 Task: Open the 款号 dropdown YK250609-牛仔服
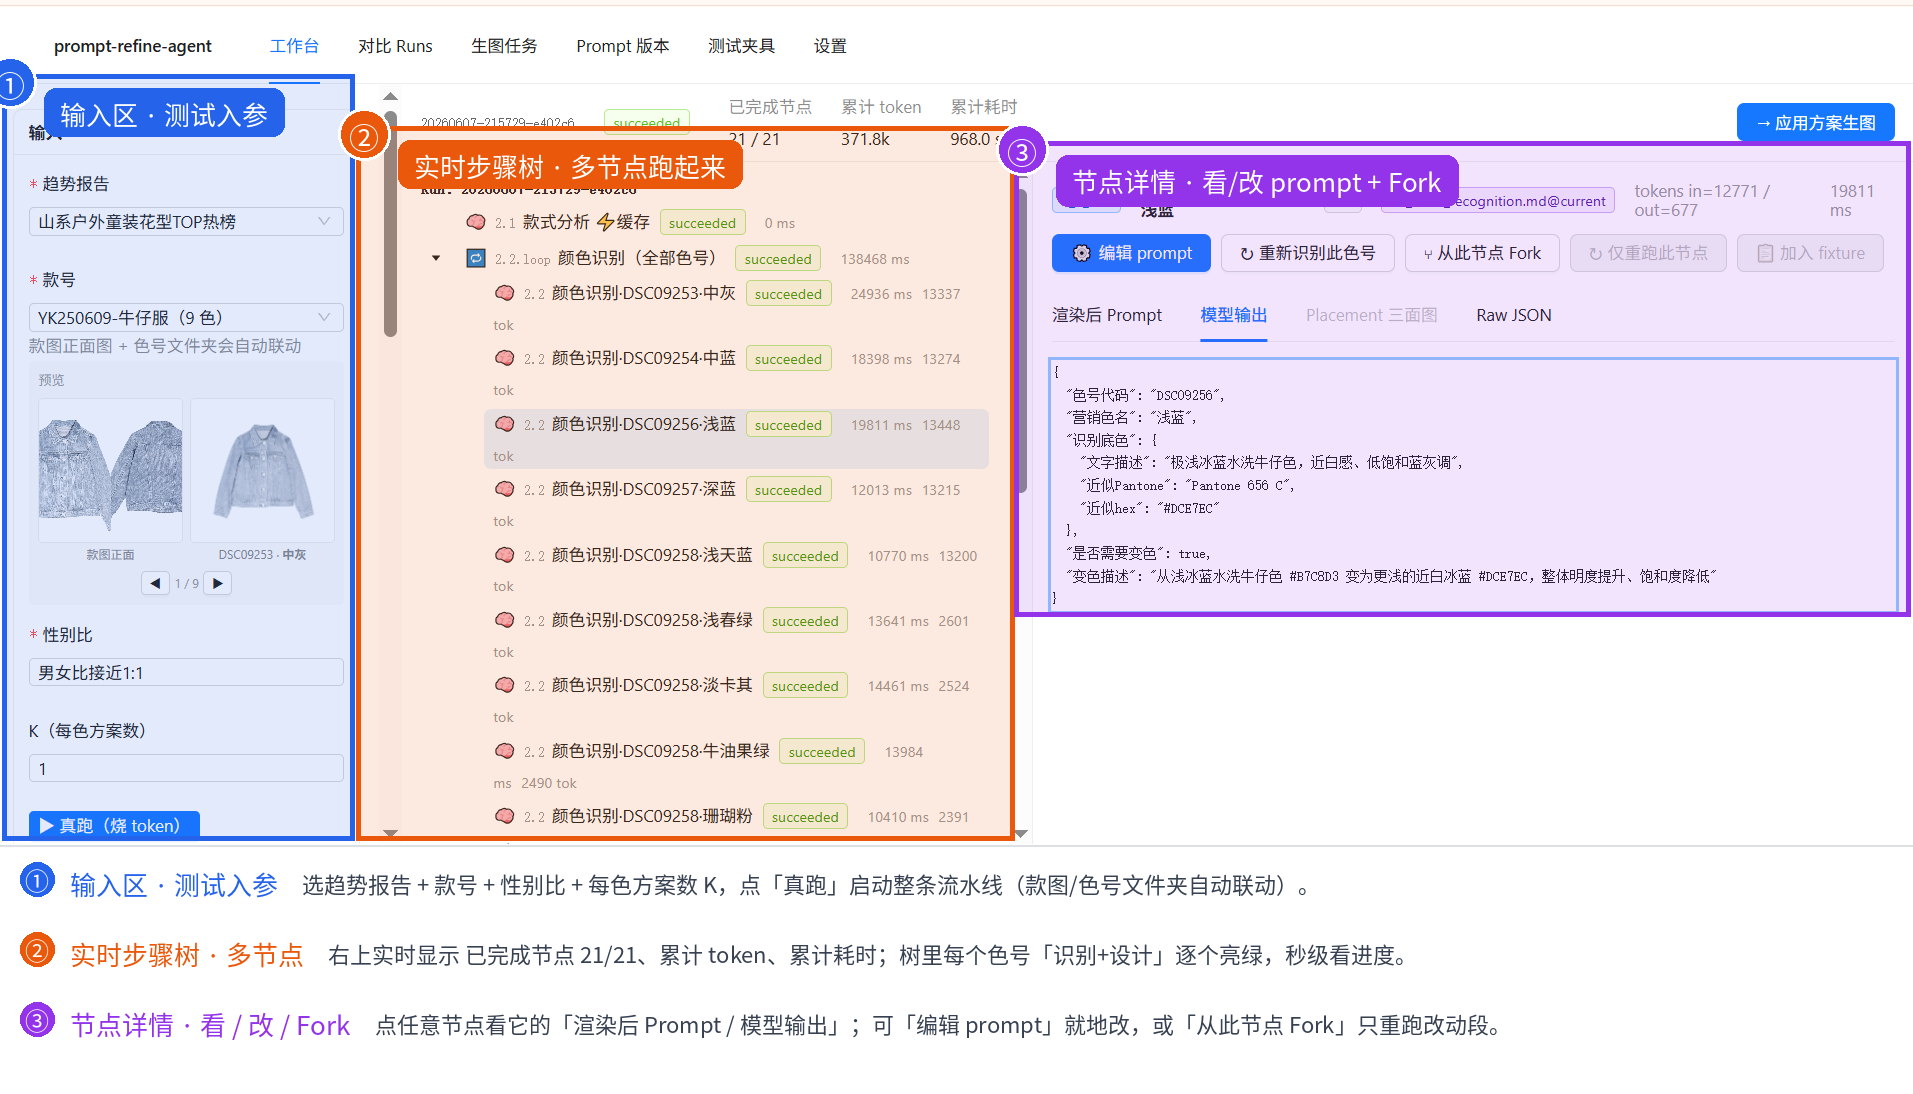pyautogui.click(x=186, y=318)
